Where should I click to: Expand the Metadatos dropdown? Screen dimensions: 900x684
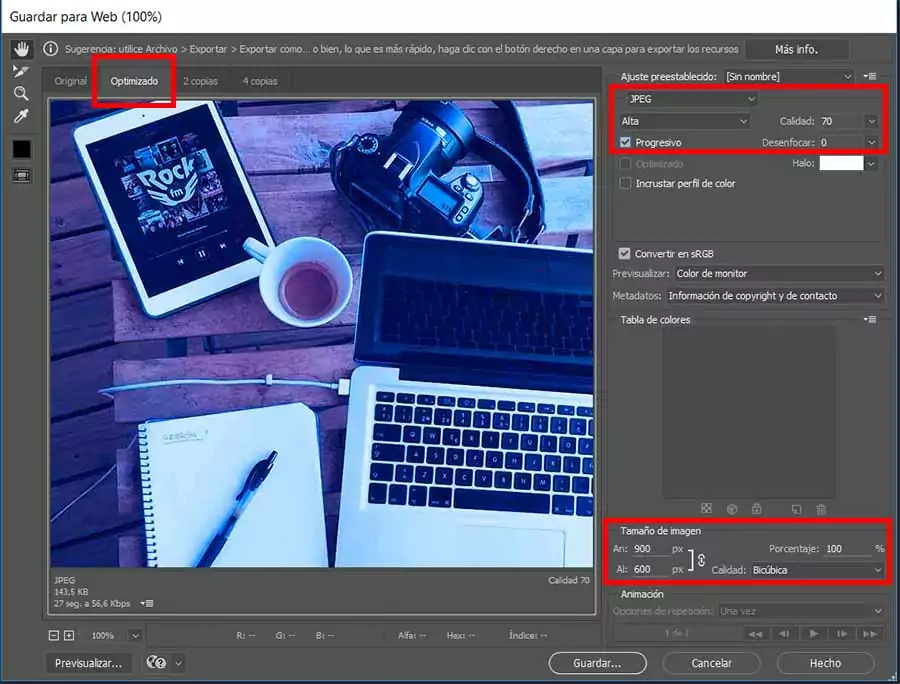pos(775,296)
